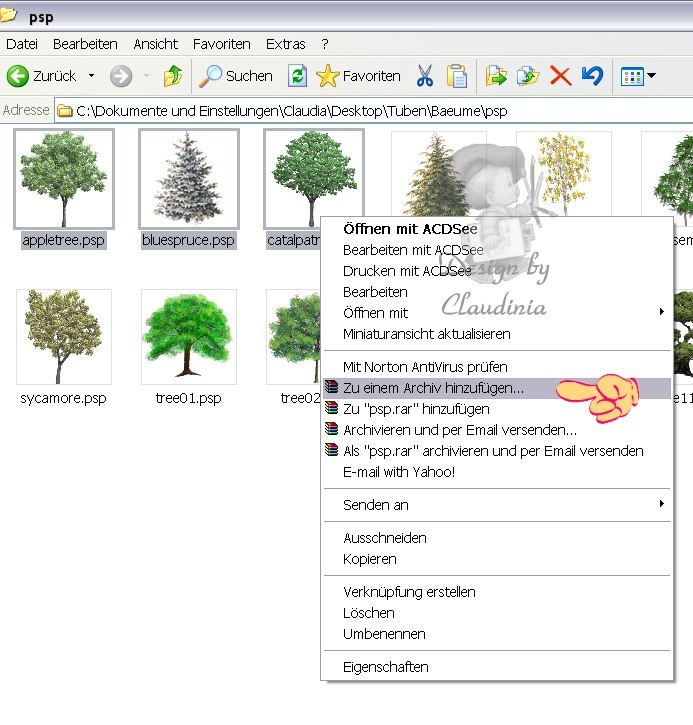This screenshot has width=693, height=725.
Task: Open the Bearbeiten menu in menu bar
Action: (85, 44)
